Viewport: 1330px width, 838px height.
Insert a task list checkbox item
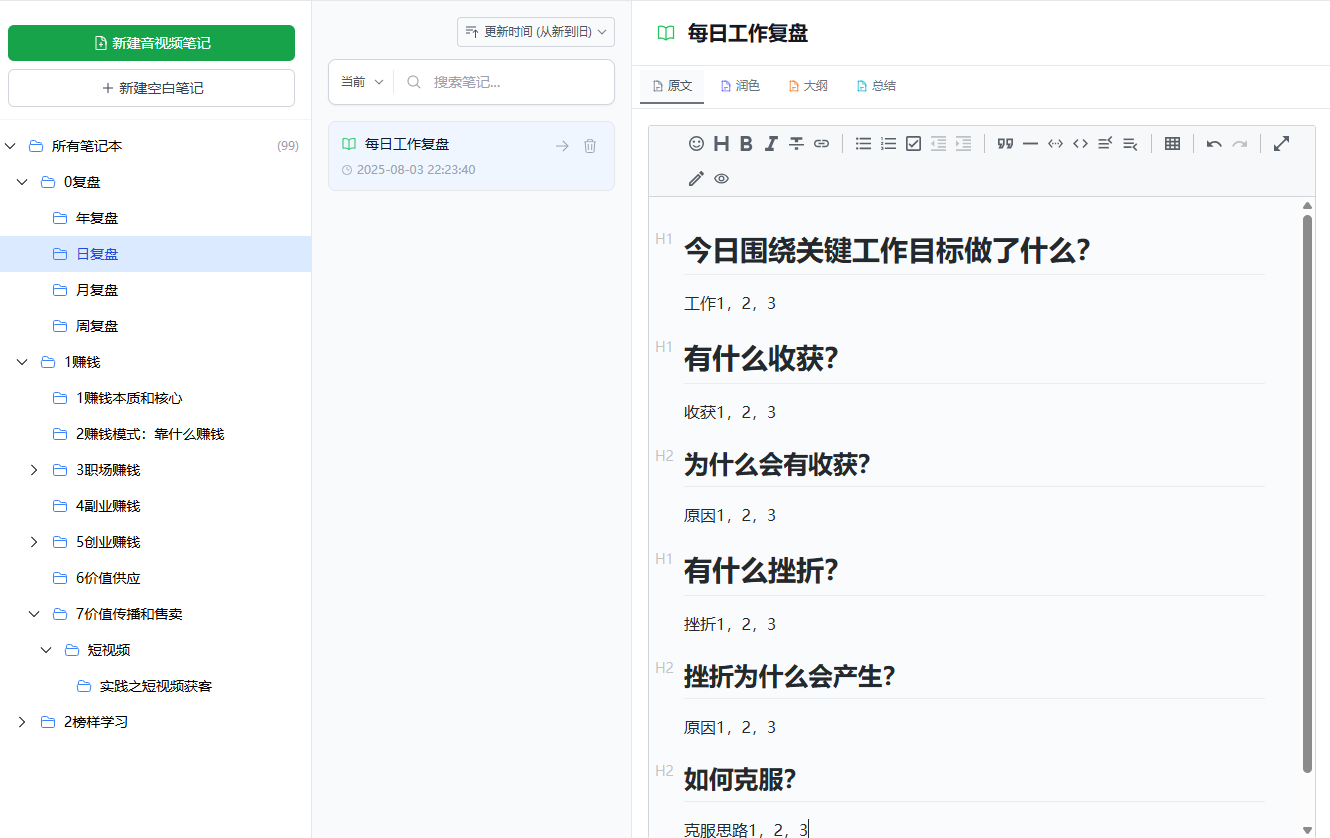click(x=913, y=144)
